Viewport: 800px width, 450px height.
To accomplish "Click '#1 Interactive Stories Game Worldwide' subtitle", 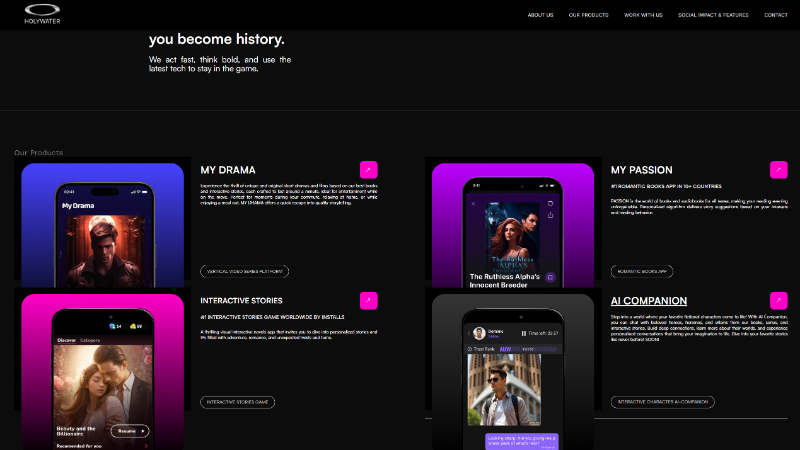I will tap(272, 317).
